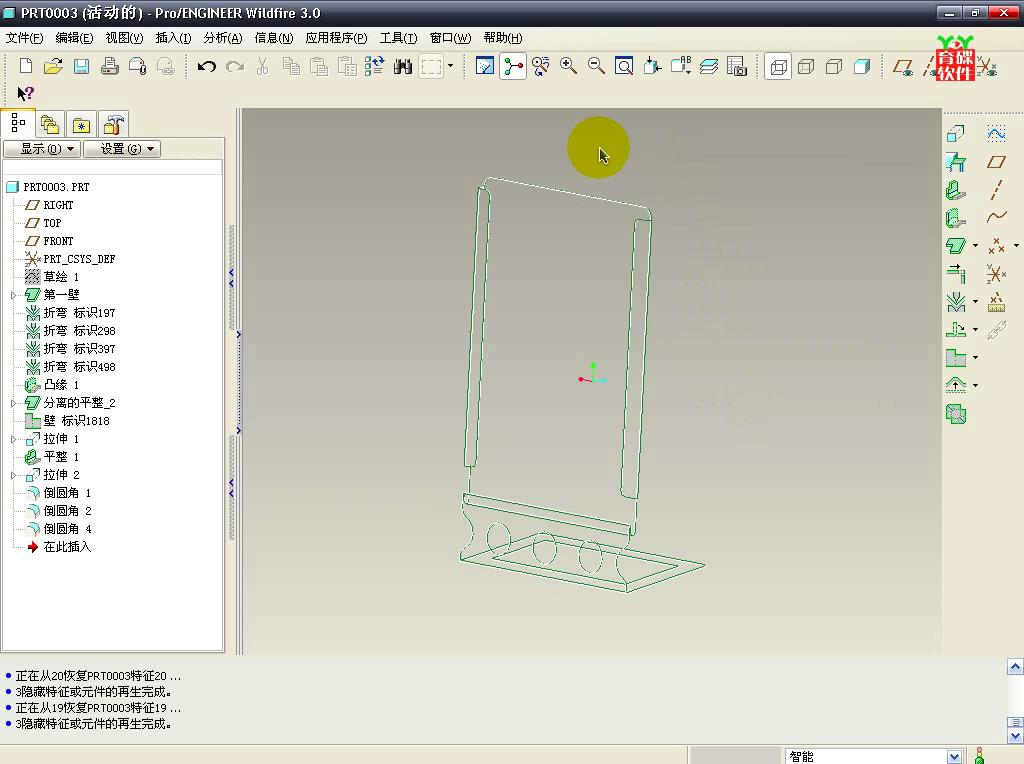Image resolution: width=1024 pixels, height=764 pixels.
Task: Open the 智能 selection filter dropdown
Action: (x=954, y=756)
